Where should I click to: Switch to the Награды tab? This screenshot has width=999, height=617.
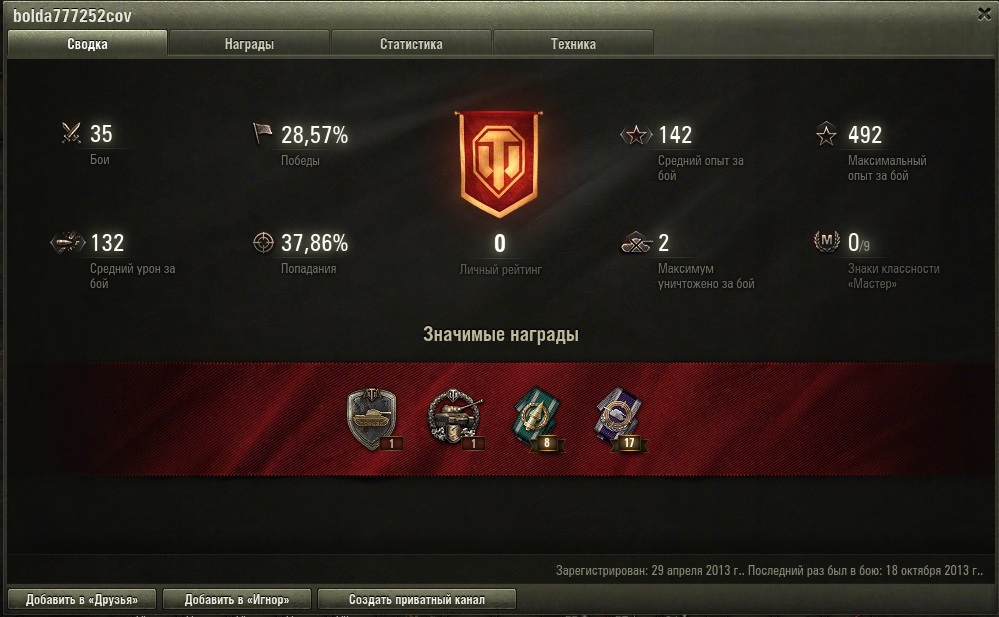pos(249,43)
